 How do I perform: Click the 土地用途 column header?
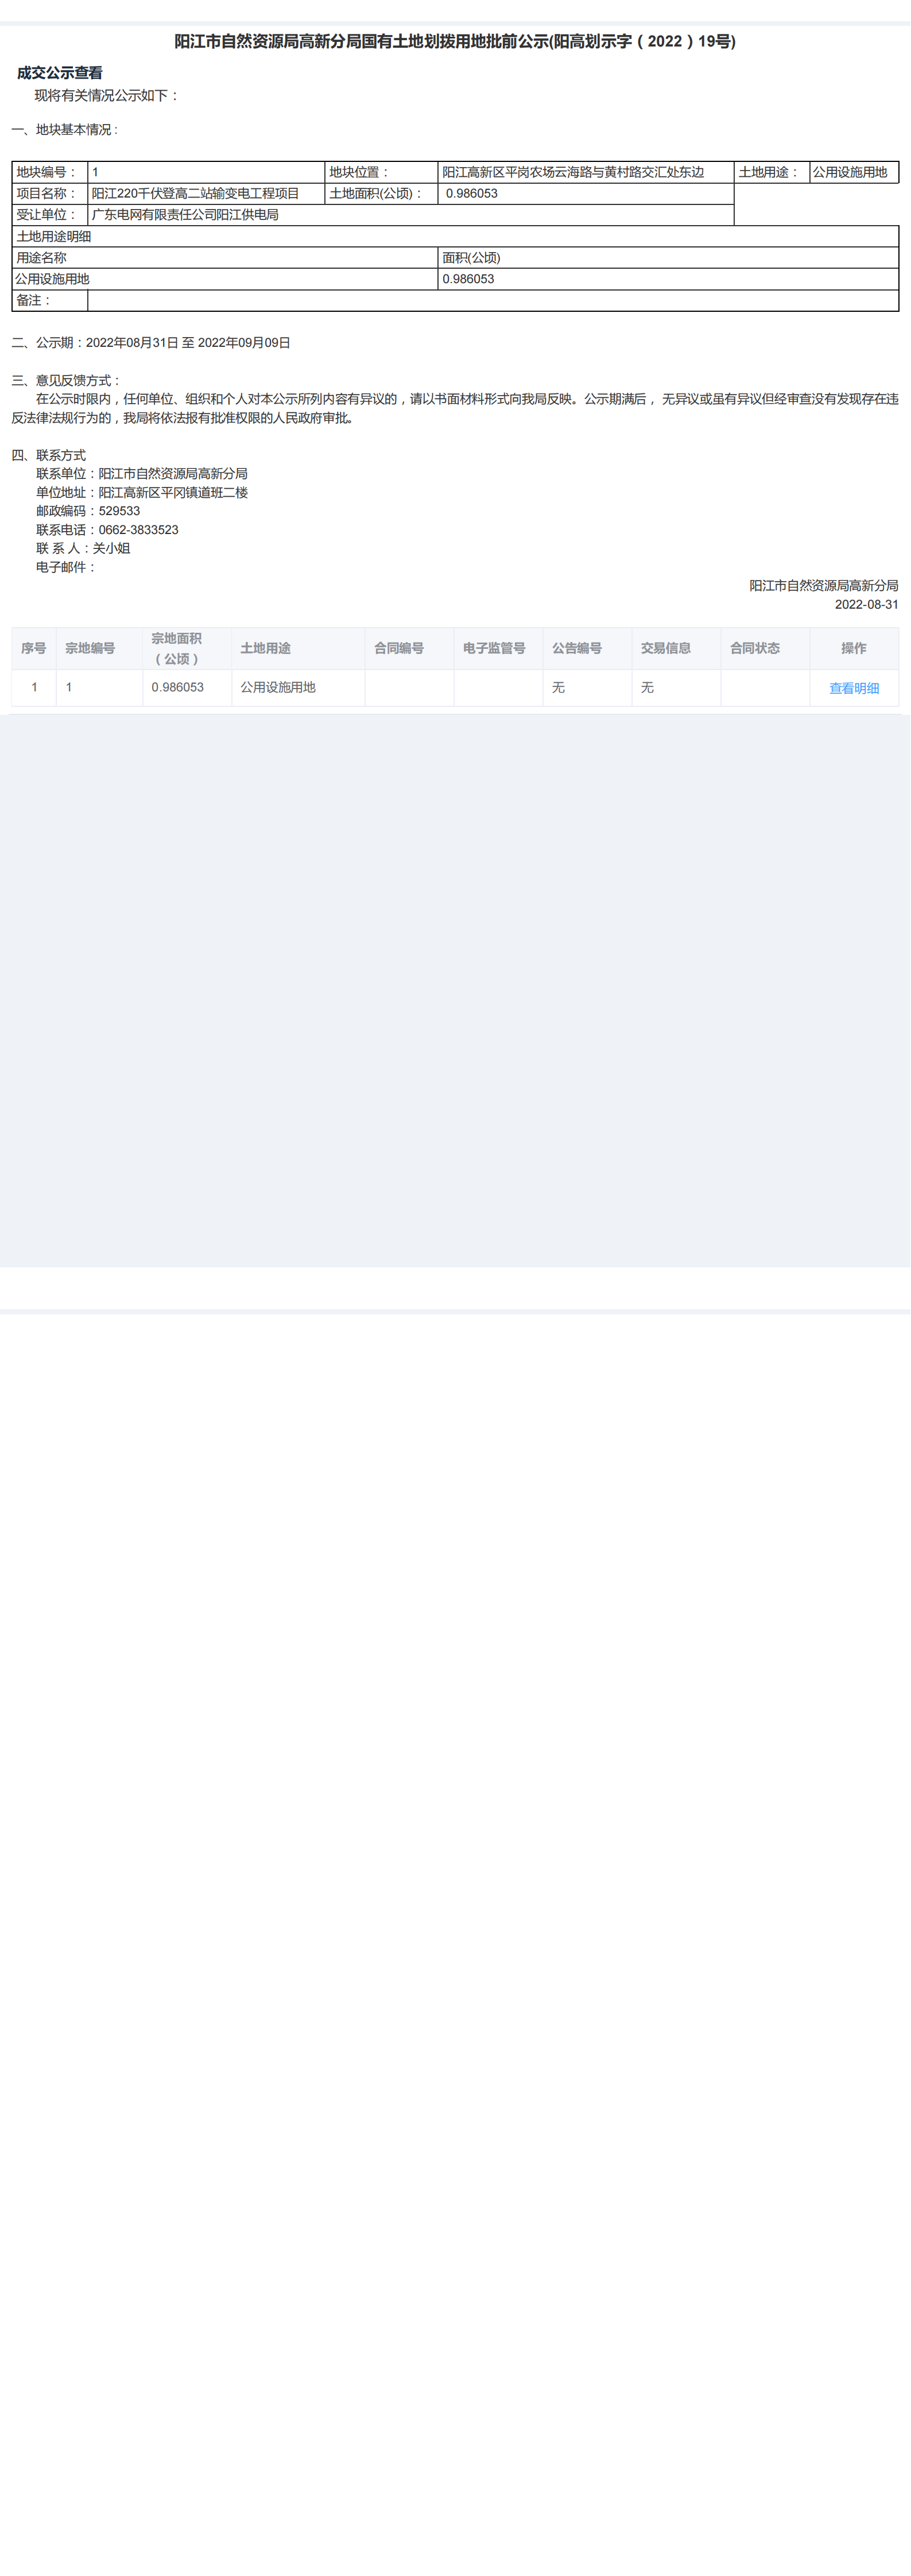[x=298, y=648]
